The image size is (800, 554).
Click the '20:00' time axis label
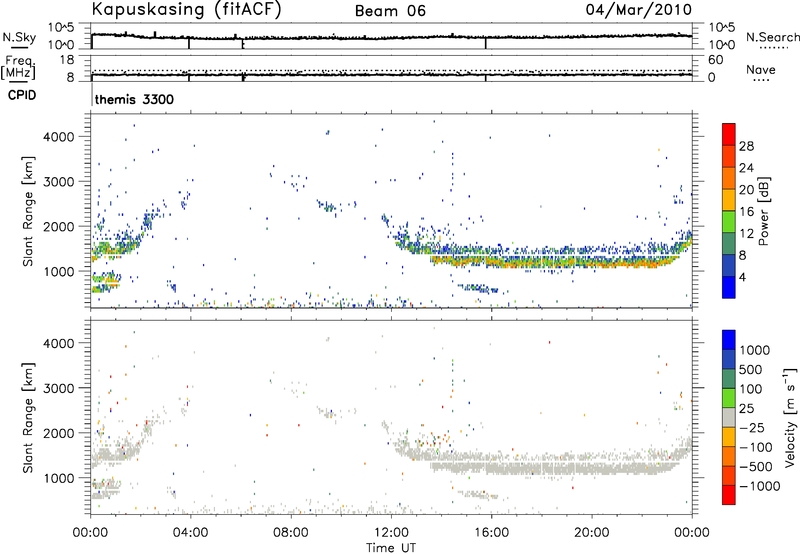click(x=592, y=533)
